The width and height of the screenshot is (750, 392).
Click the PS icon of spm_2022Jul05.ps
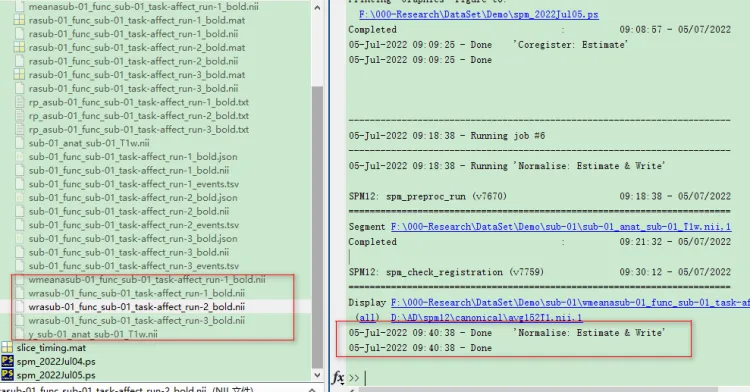(x=7, y=375)
